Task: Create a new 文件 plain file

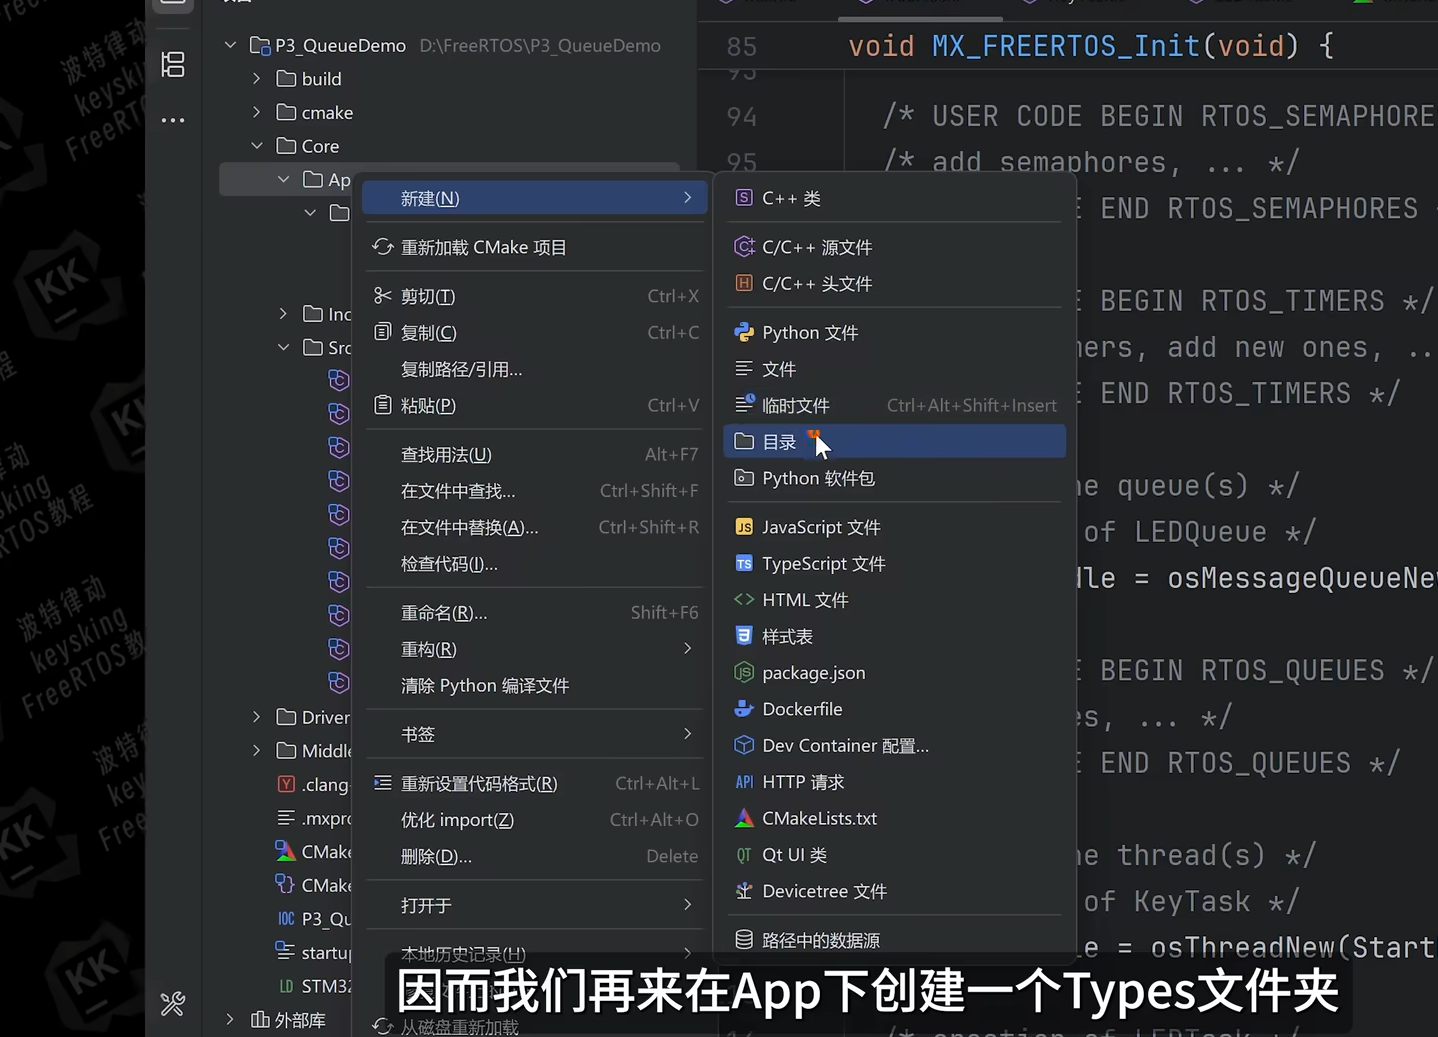Action: tap(894, 369)
